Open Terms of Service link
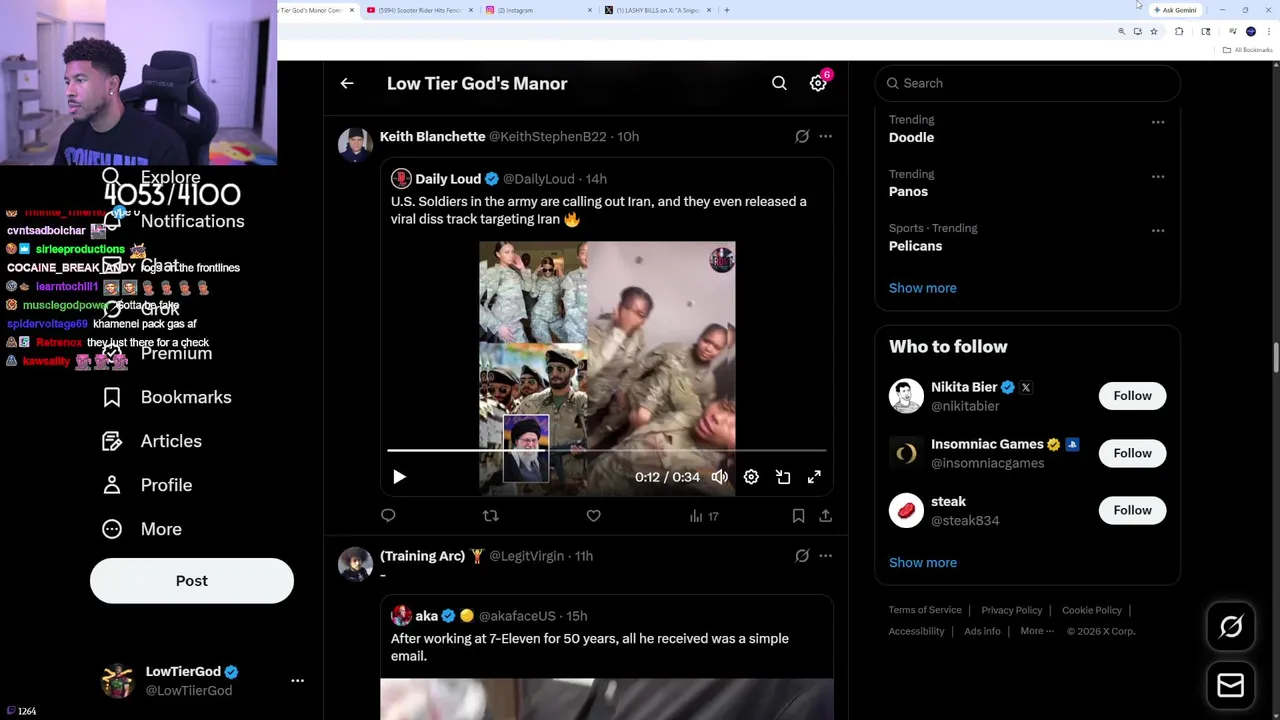The width and height of the screenshot is (1280, 720). click(x=925, y=610)
